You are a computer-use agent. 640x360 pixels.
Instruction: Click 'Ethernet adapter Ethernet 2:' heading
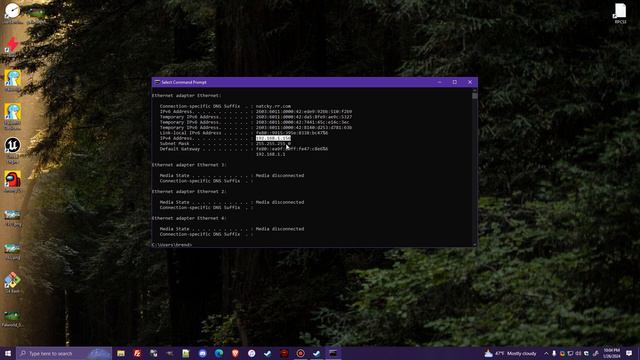[189, 191]
